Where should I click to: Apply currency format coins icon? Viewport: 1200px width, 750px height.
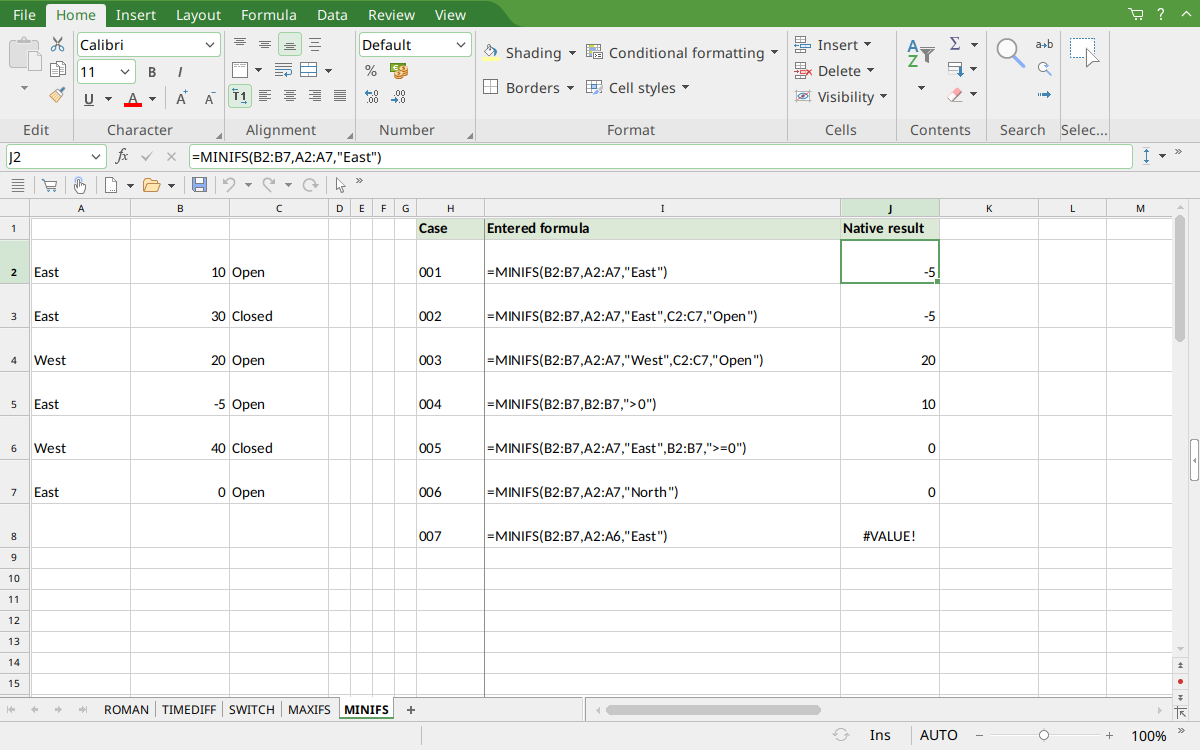(399, 71)
